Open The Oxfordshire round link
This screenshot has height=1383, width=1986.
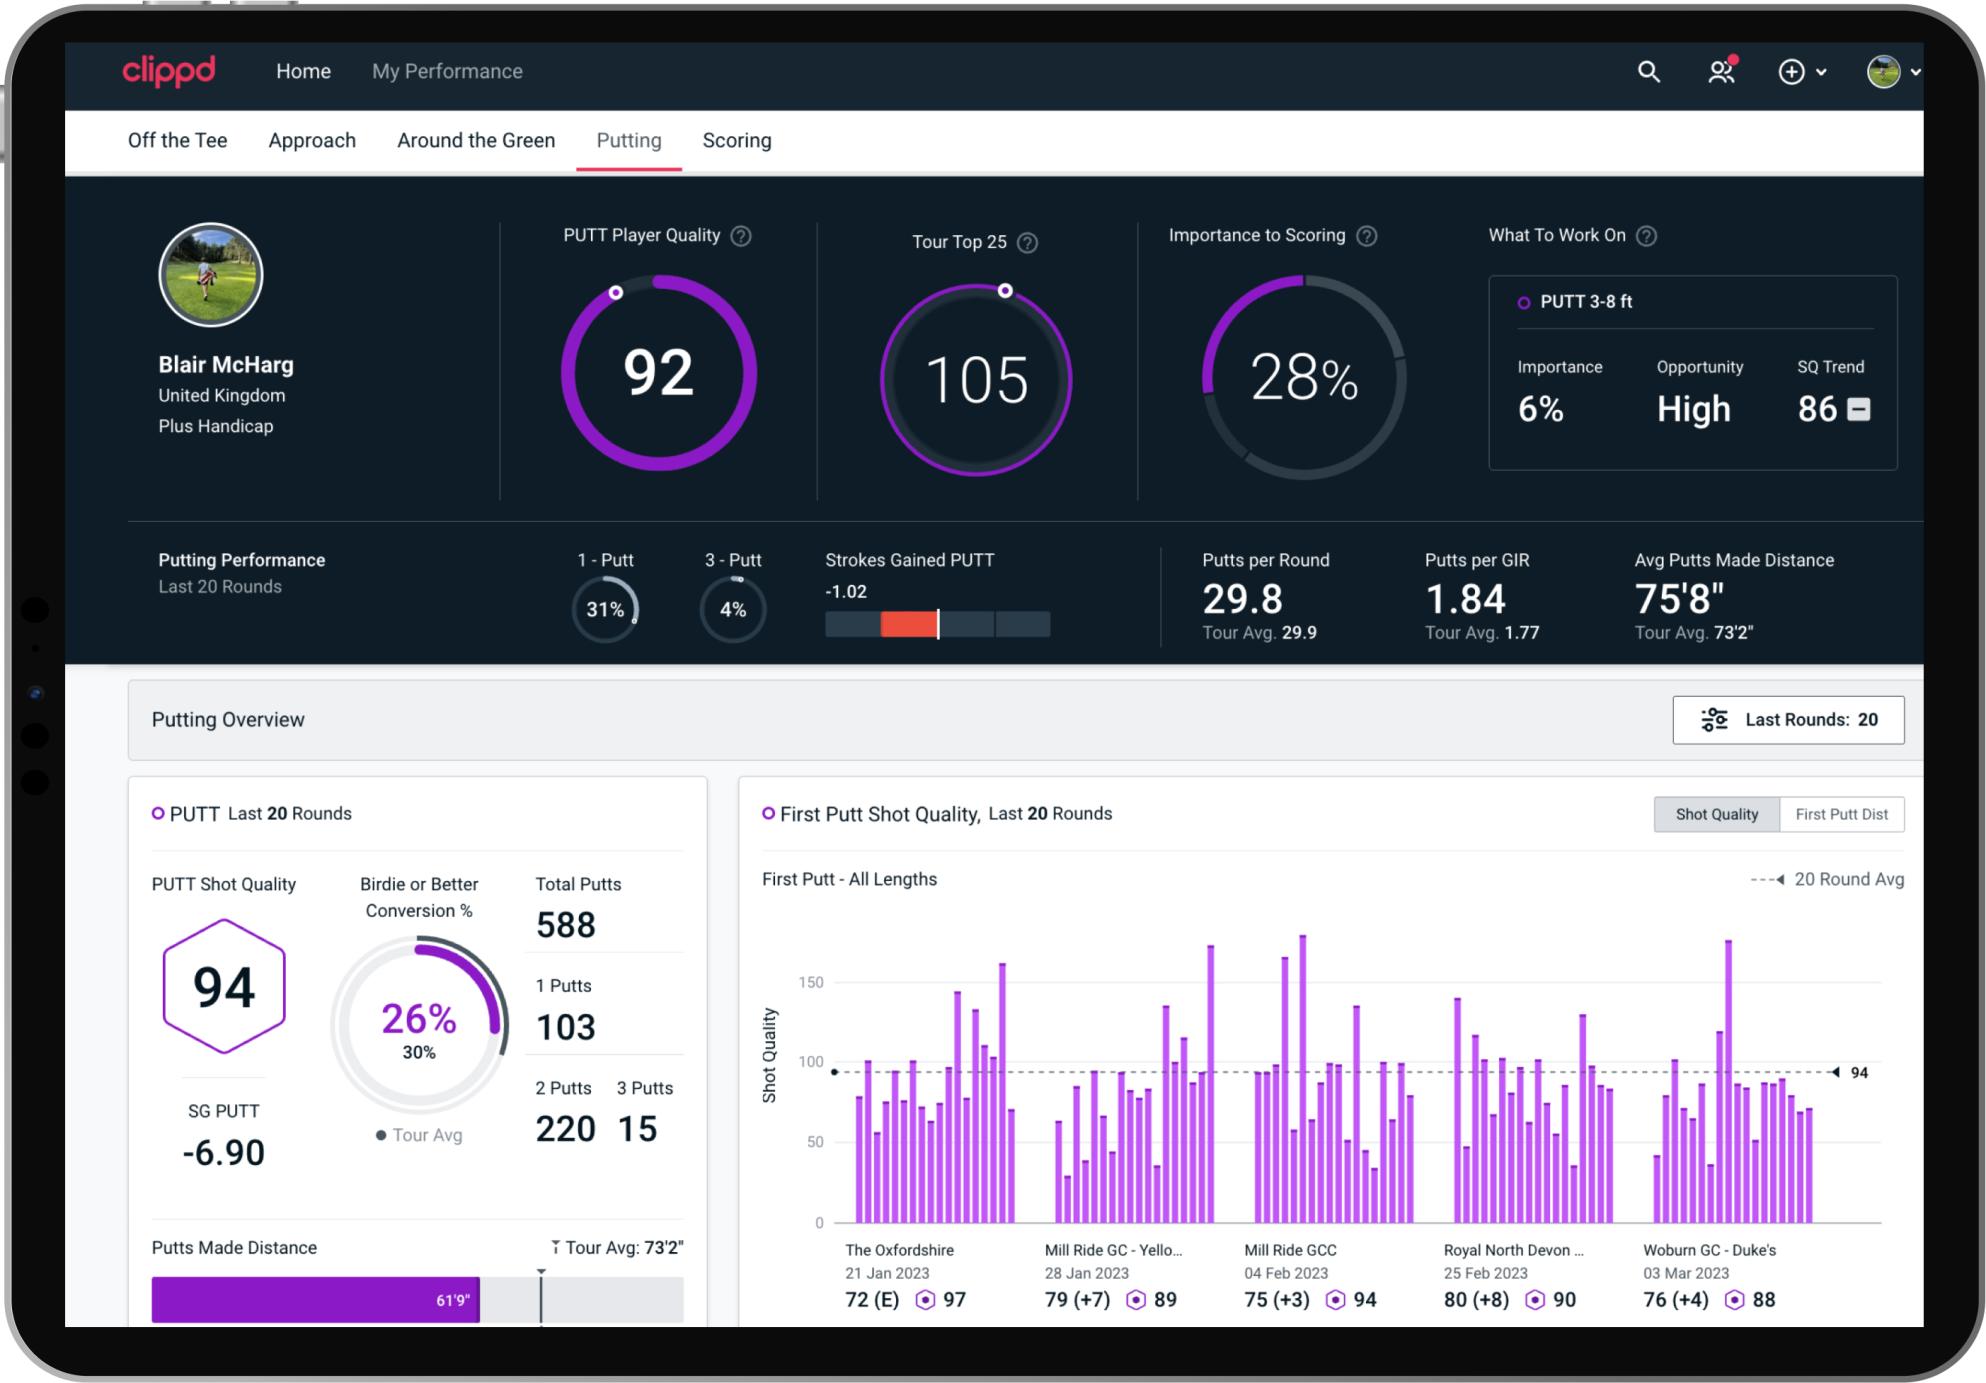coord(899,1250)
